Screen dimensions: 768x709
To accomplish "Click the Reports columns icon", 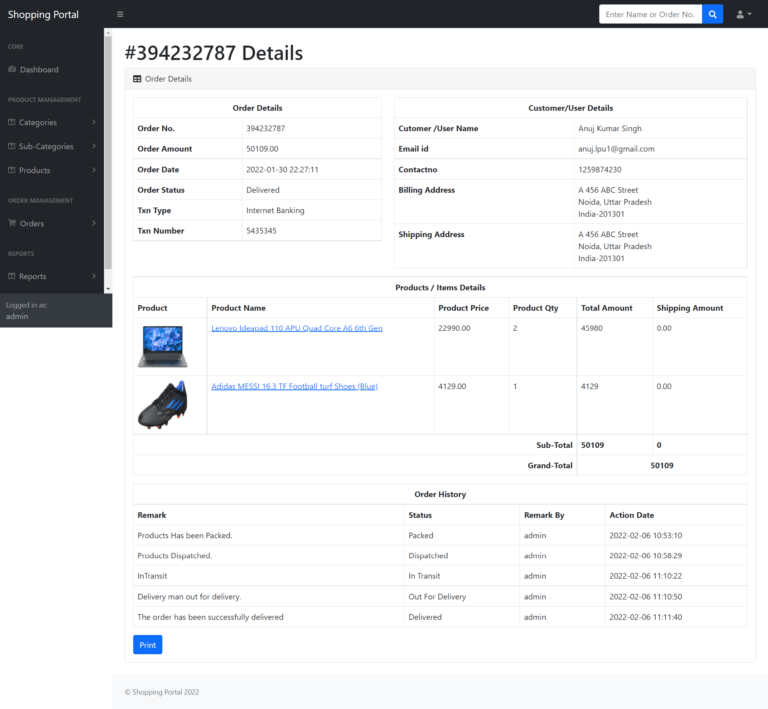I will [x=11, y=276].
